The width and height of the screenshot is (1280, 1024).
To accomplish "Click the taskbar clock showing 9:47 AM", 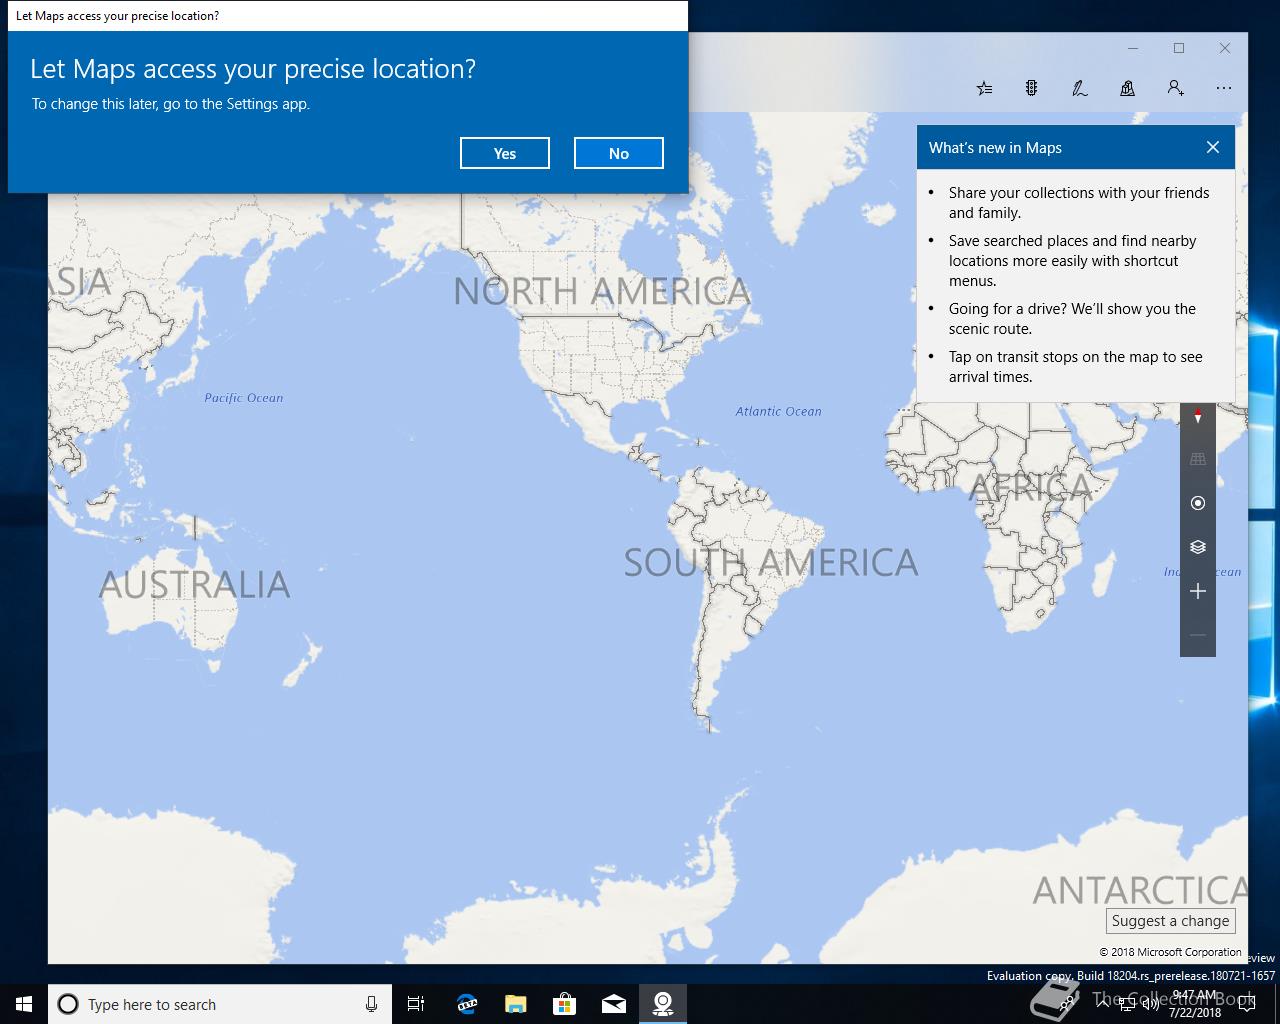I will point(1195,1004).
